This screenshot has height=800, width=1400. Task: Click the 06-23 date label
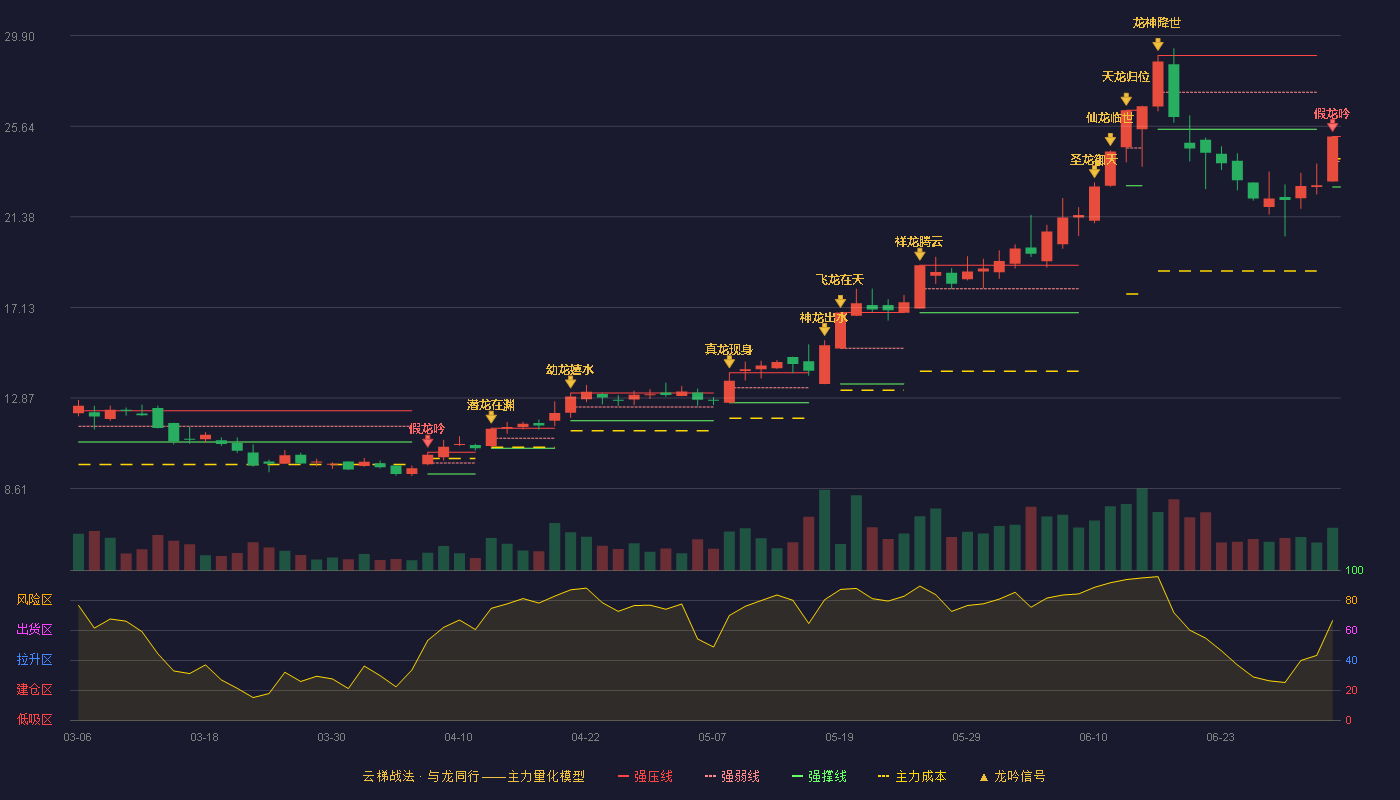tap(1220, 737)
